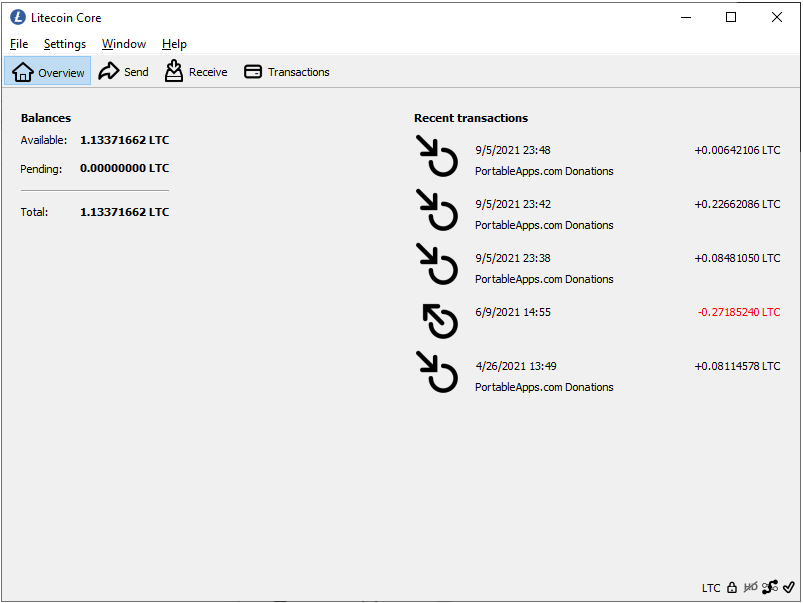Click the 4/26/2021 13:49 transaction date
This screenshot has height=603, width=803.
[516, 366]
